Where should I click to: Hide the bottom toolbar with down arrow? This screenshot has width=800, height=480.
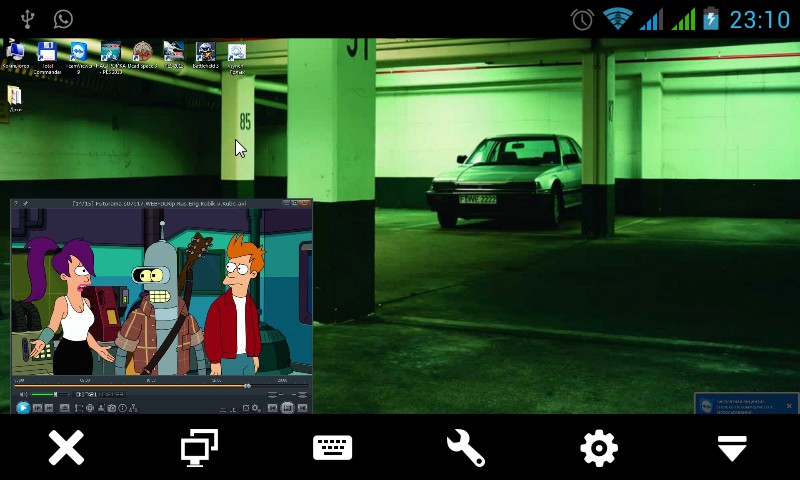[732, 448]
